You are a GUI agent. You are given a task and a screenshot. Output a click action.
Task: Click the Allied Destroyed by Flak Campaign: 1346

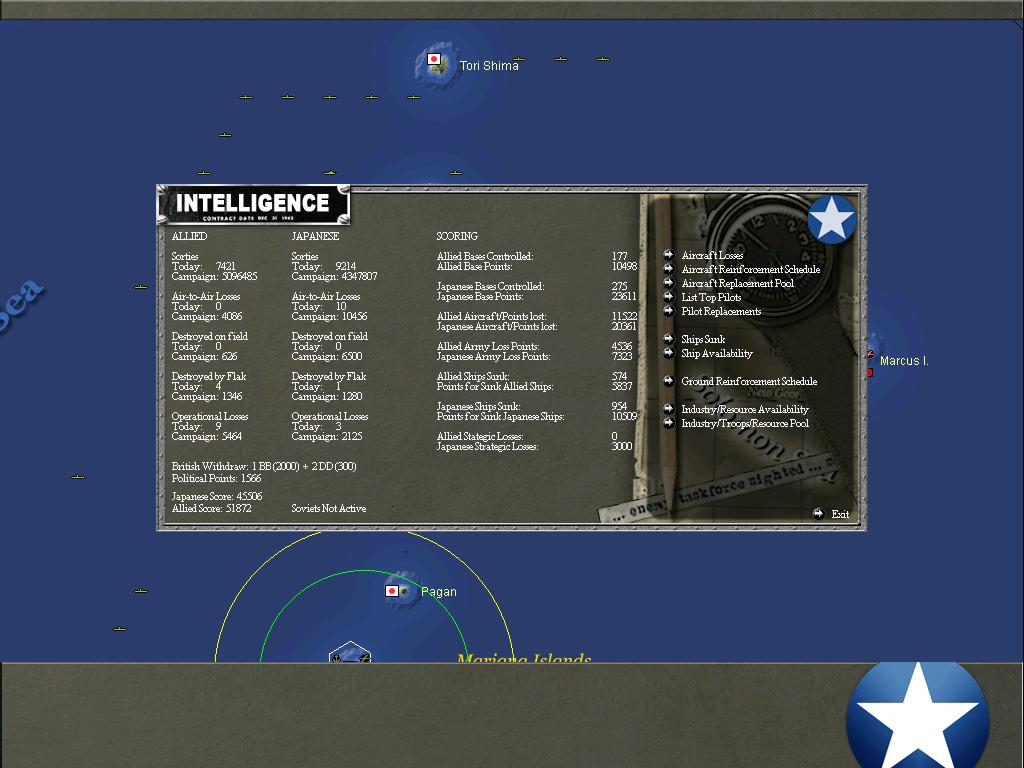206,396
